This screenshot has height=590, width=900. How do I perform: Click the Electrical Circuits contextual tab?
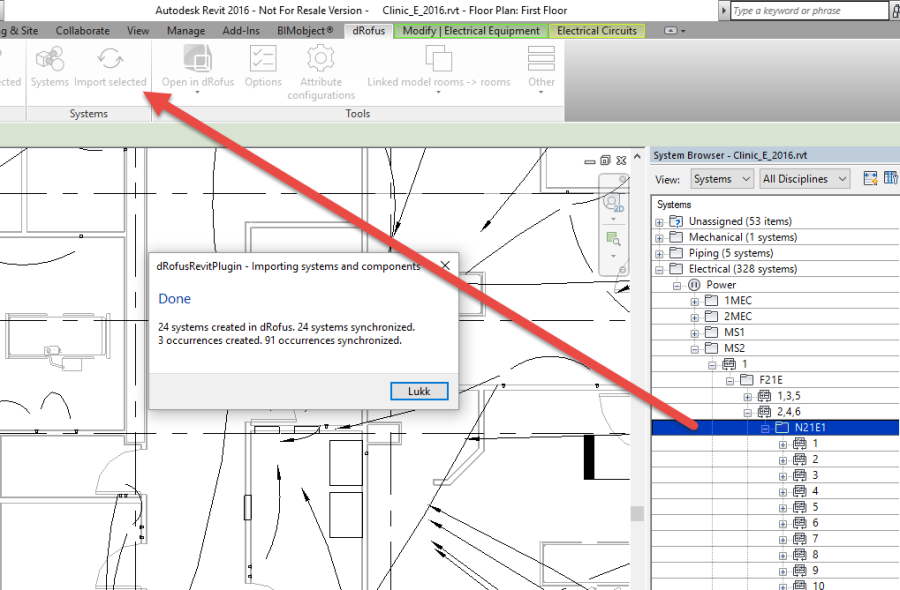click(x=596, y=30)
